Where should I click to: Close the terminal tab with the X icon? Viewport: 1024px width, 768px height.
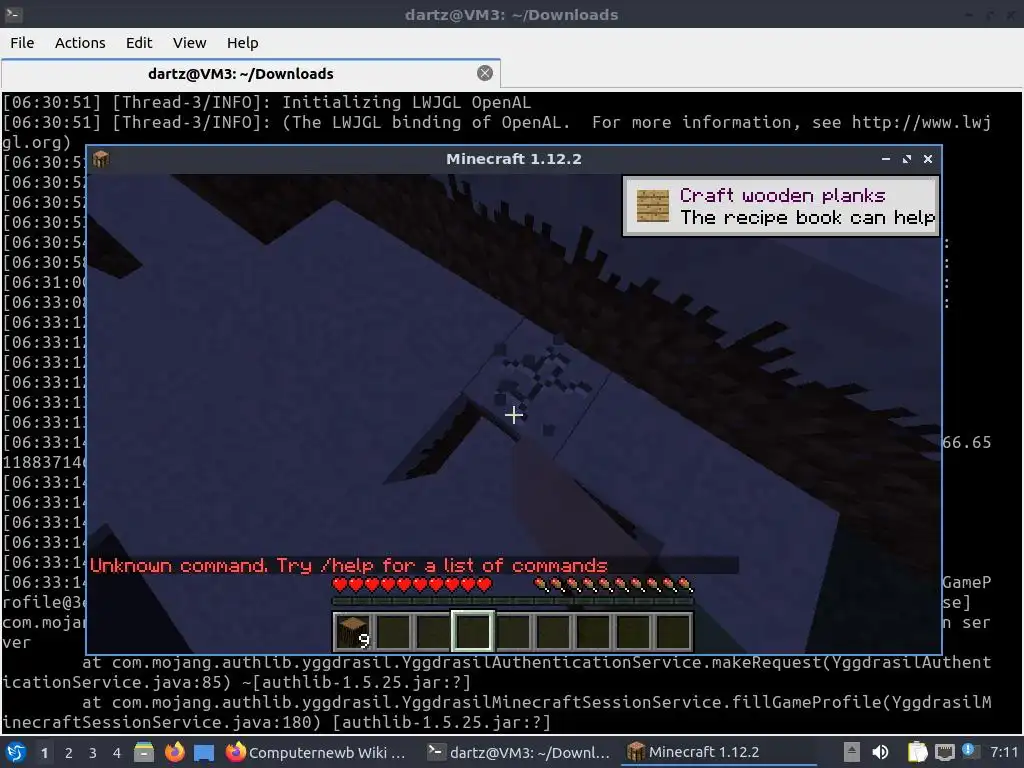[485, 73]
